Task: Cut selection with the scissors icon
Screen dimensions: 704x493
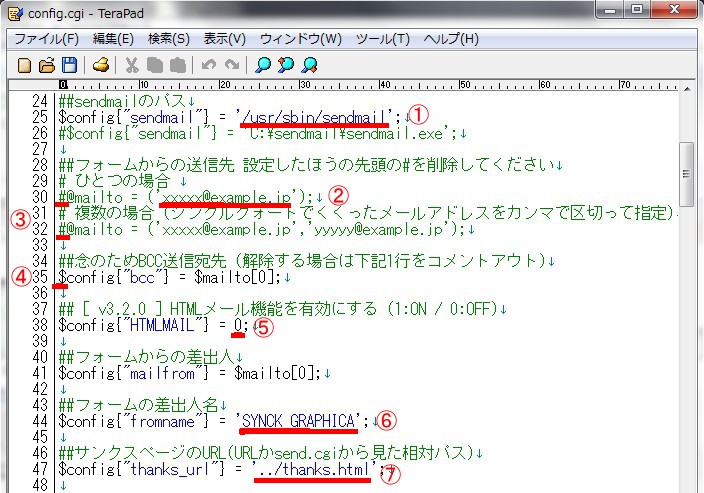Action: point(132,66)
